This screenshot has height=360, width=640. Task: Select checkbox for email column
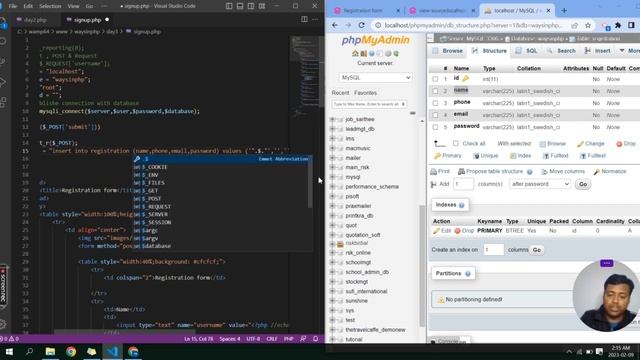pos(435,115)
